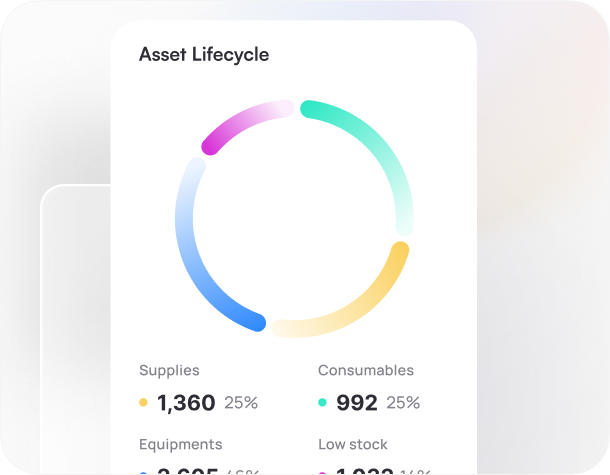Click the Asset Lifecycle card title
The width and height of the screenshot is (610, 475).
(x=204, y=54)
